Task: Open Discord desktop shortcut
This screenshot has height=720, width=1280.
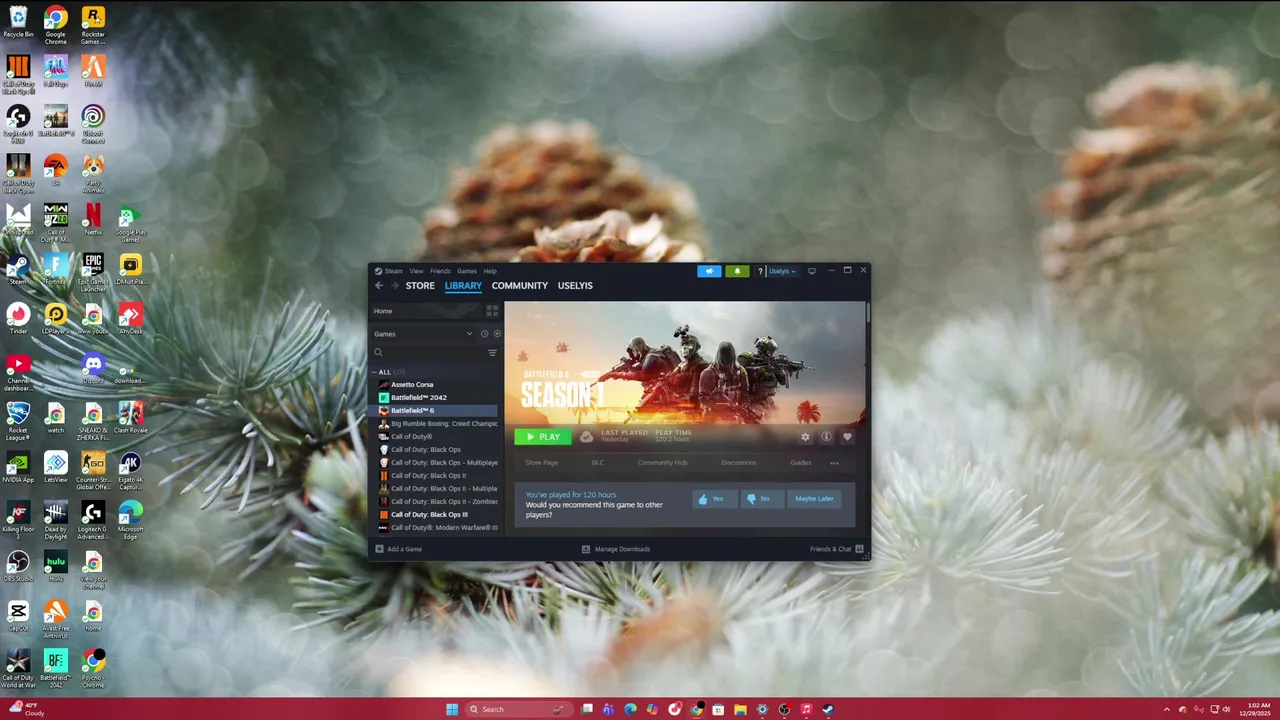Action: (93, 369)
